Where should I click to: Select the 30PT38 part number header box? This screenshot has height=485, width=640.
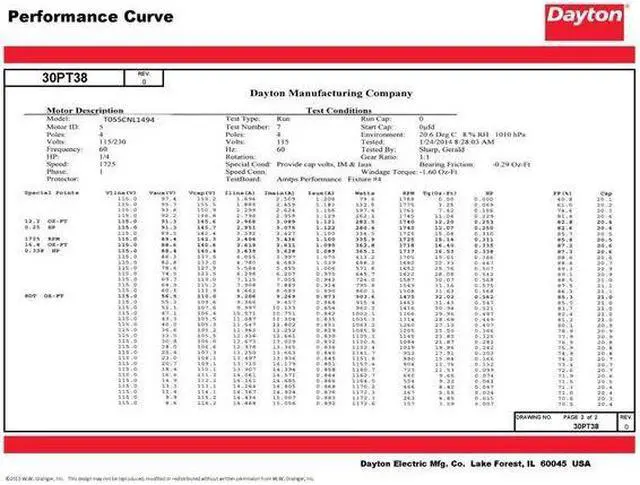coord(67,76)
